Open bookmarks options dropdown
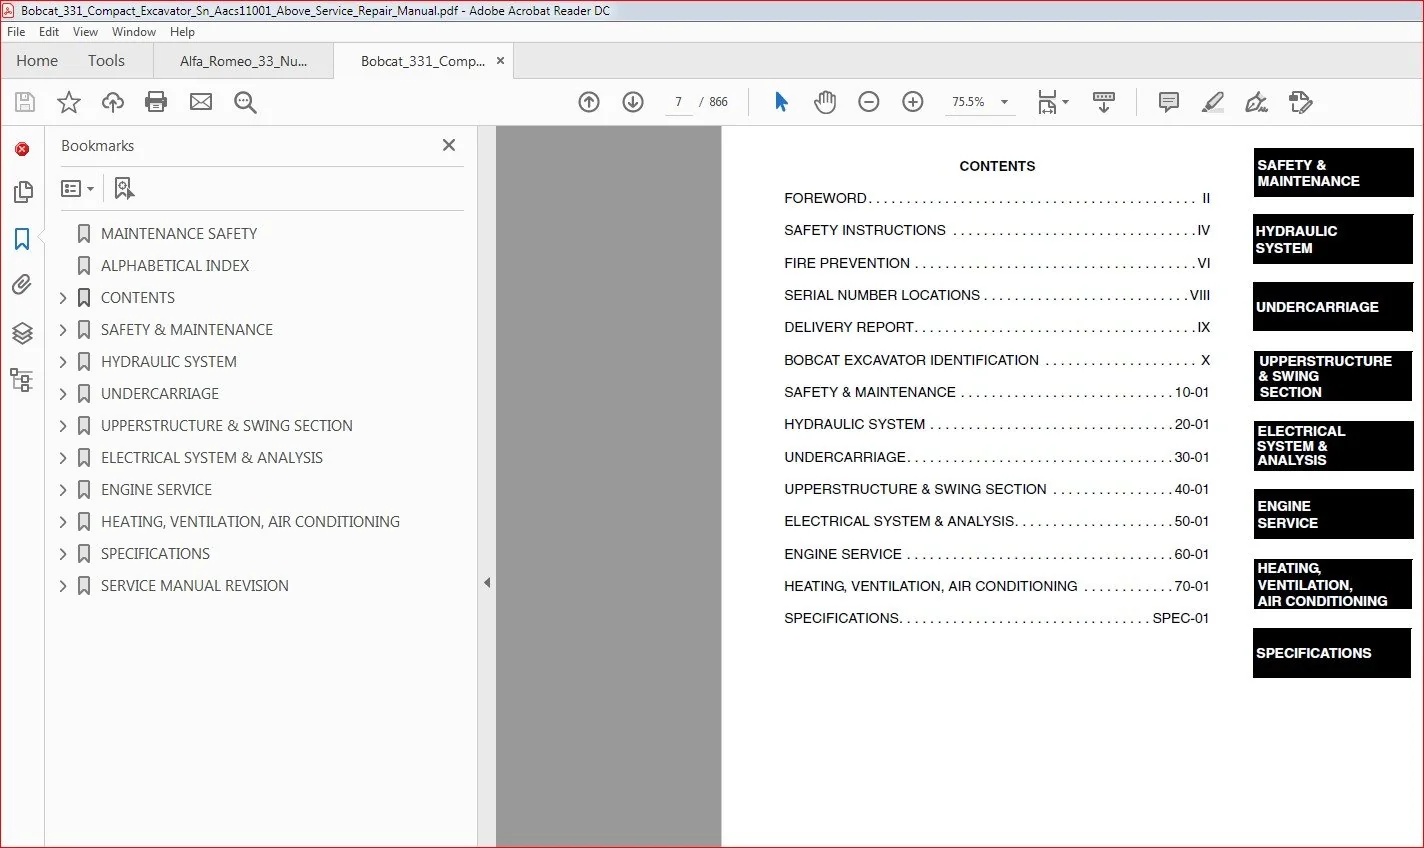Screen dimensions: 1424x848 (78, 188)
